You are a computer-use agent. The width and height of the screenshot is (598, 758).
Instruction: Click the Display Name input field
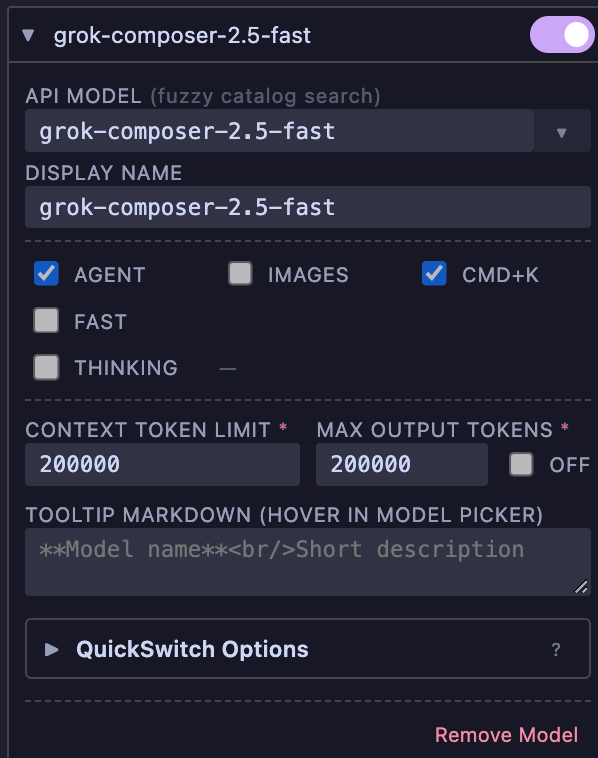(308, 207)
